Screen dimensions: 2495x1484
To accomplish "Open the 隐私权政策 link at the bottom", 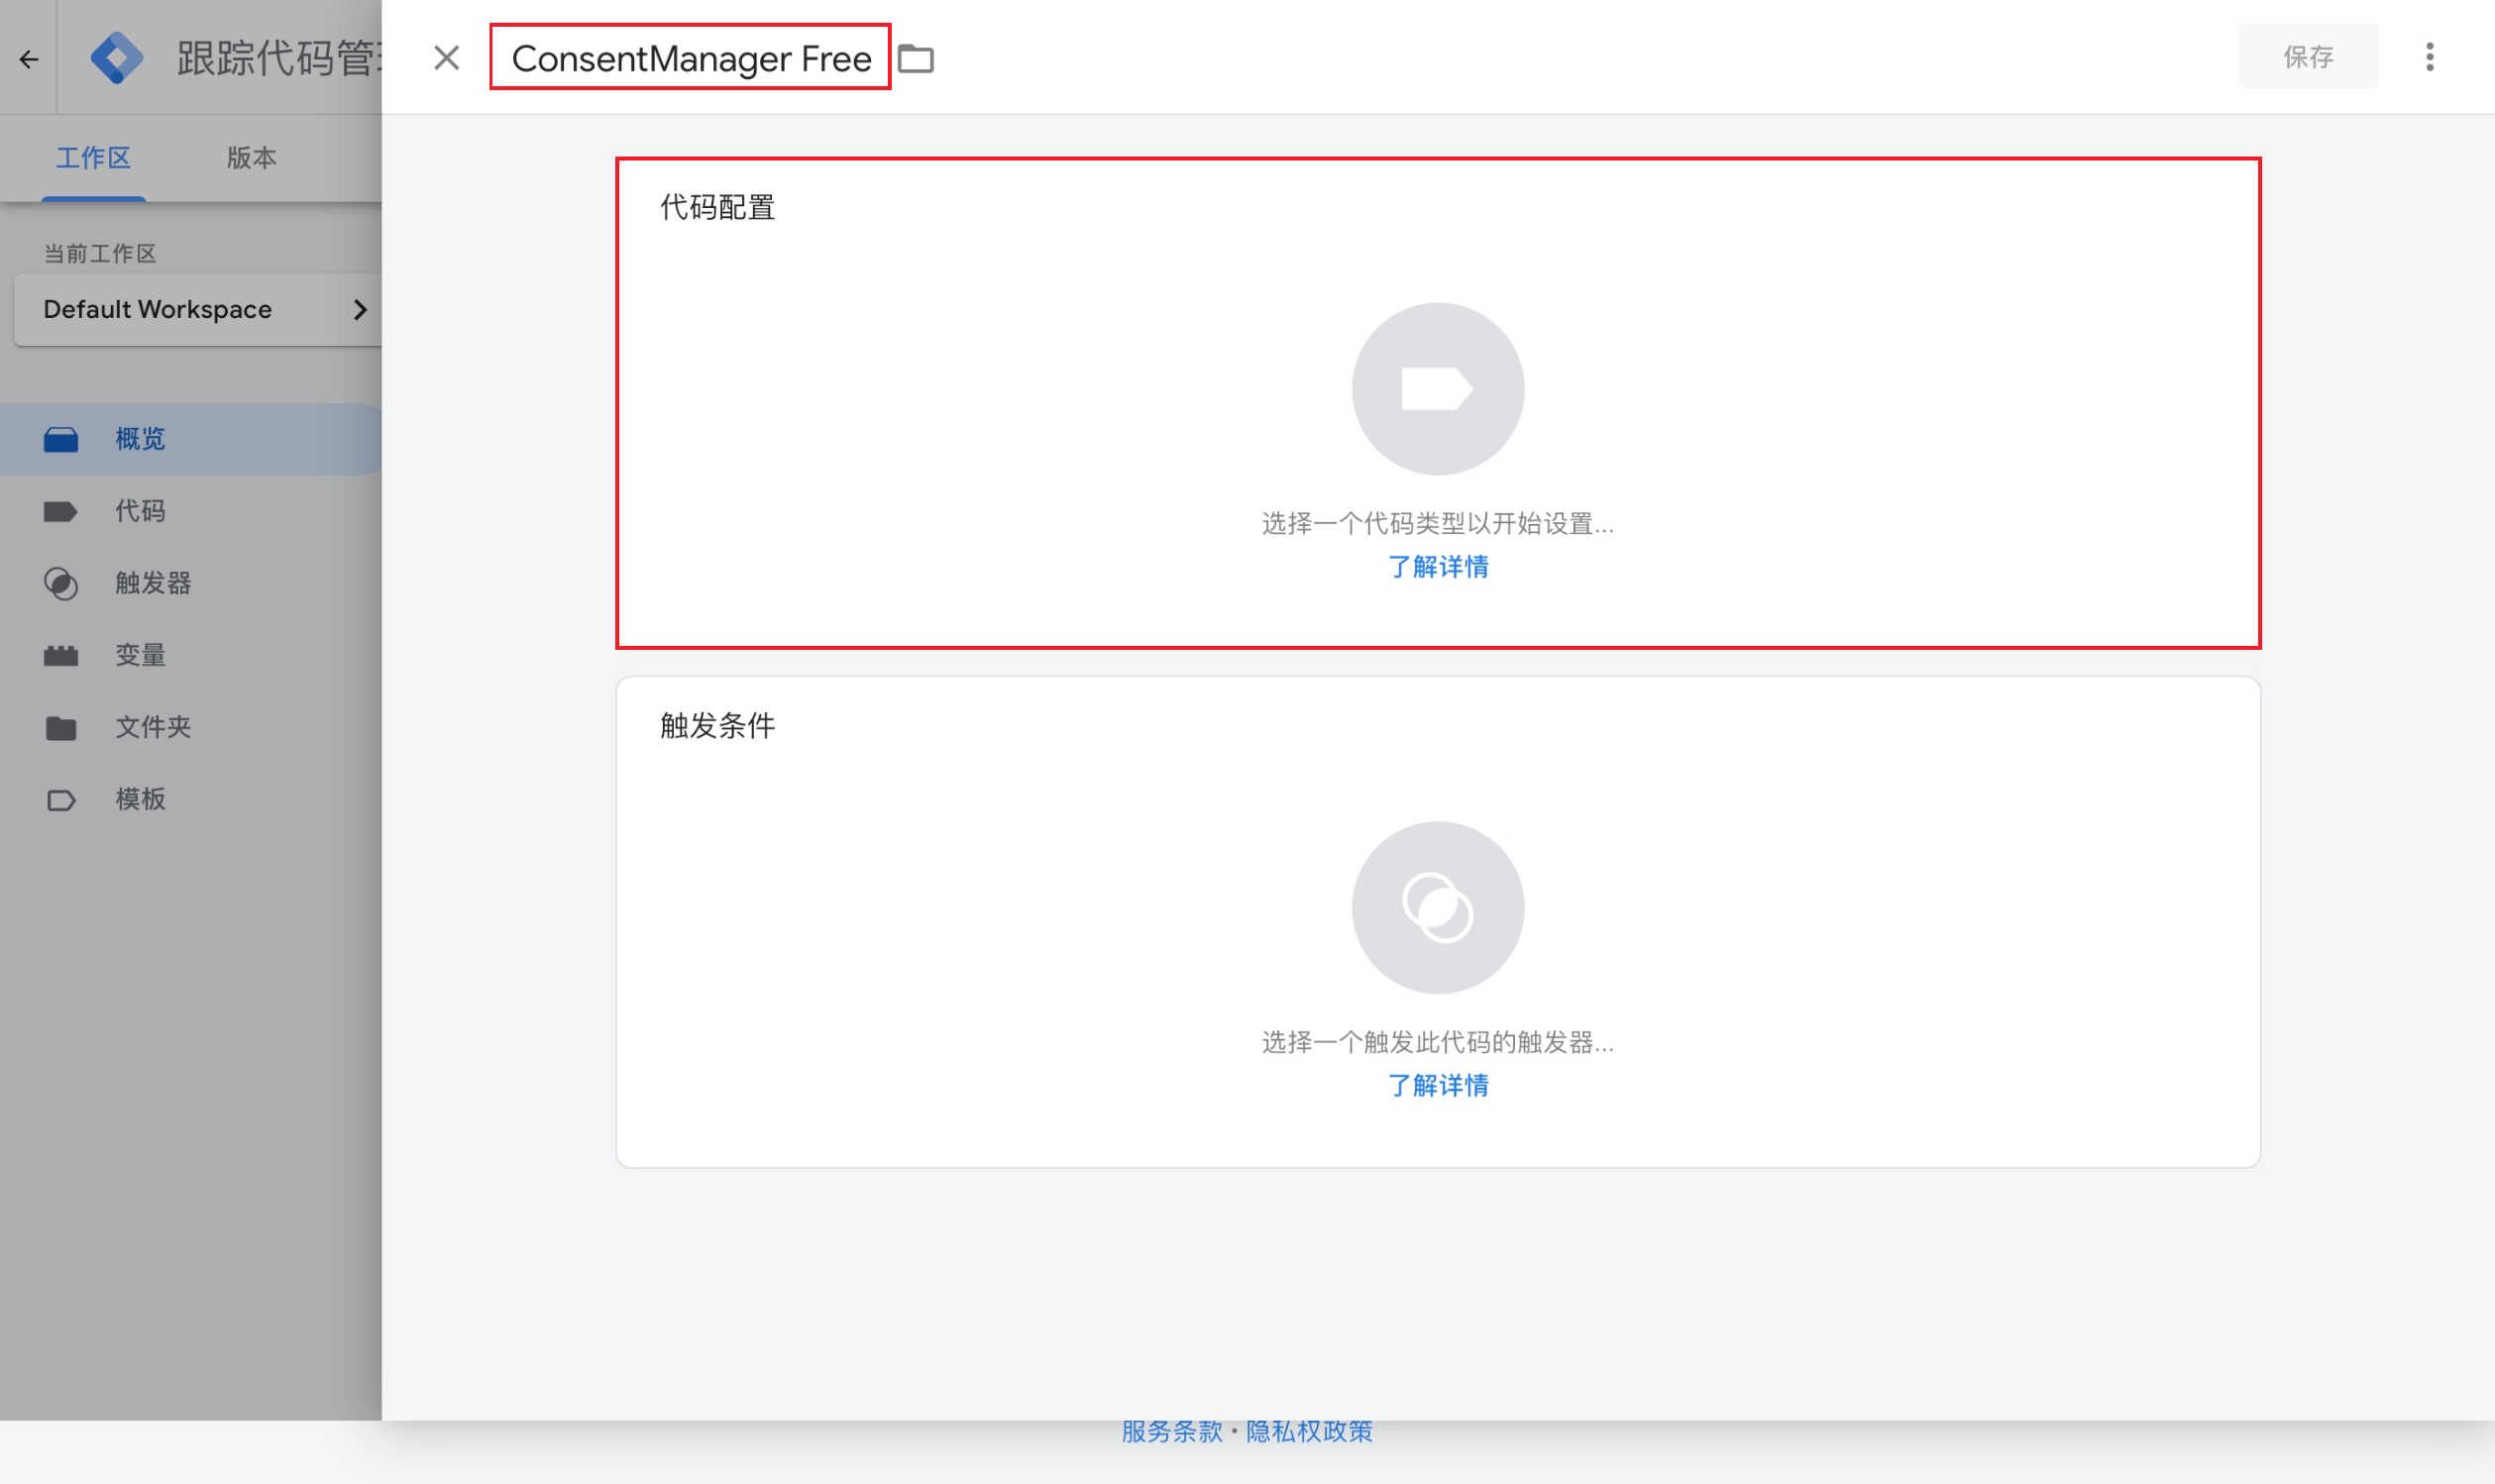I will pyautogui.click(x=1310, y=1431).
